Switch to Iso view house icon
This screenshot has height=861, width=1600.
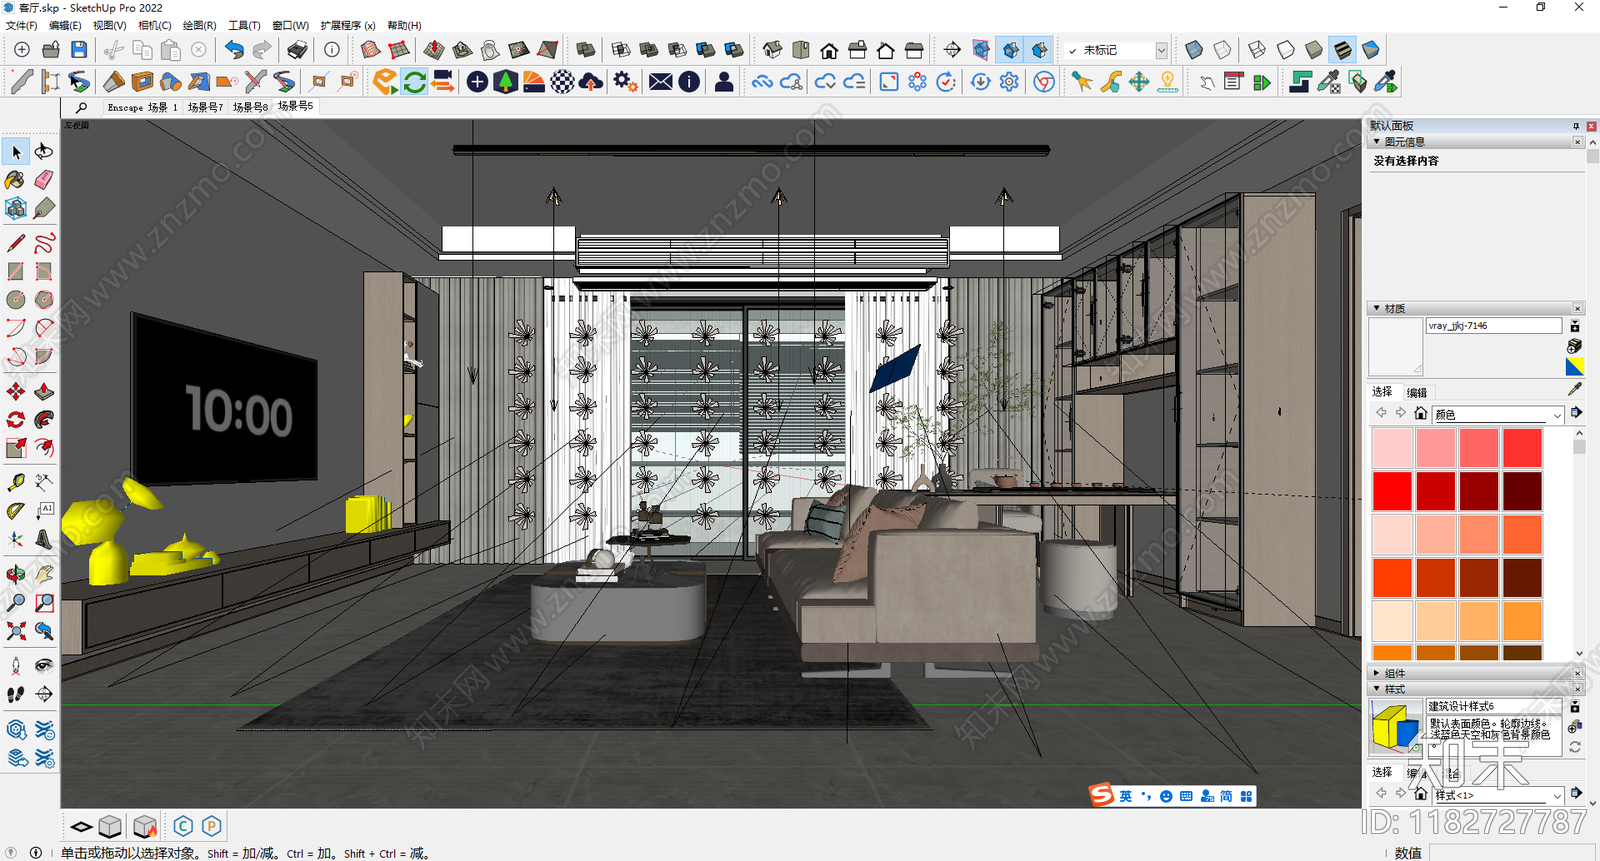point(773,50)
